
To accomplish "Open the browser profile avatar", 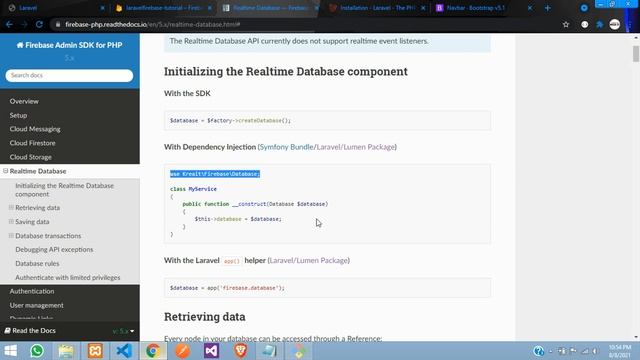I will pyautogui.click(x=615, y=24).
